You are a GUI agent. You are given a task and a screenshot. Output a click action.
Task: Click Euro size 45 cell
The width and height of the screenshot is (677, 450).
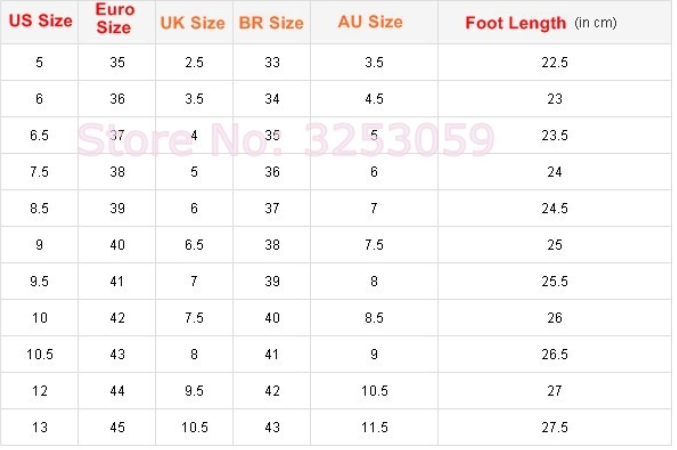[x=116, y=428]
